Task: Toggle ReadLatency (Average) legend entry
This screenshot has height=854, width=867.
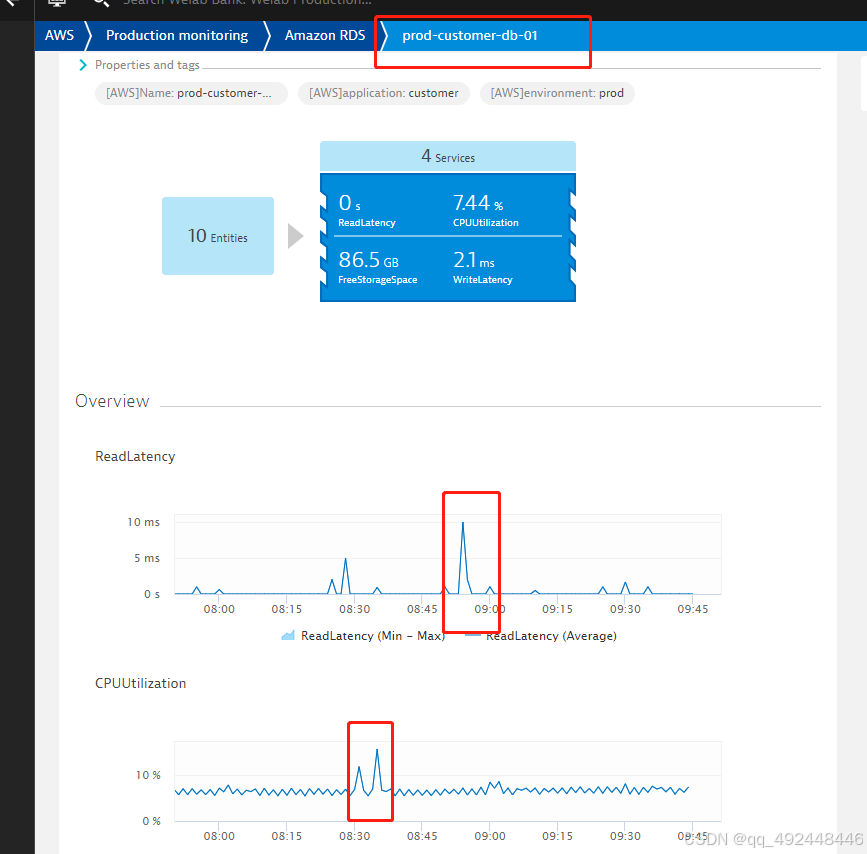Action: tap(541, 636)
